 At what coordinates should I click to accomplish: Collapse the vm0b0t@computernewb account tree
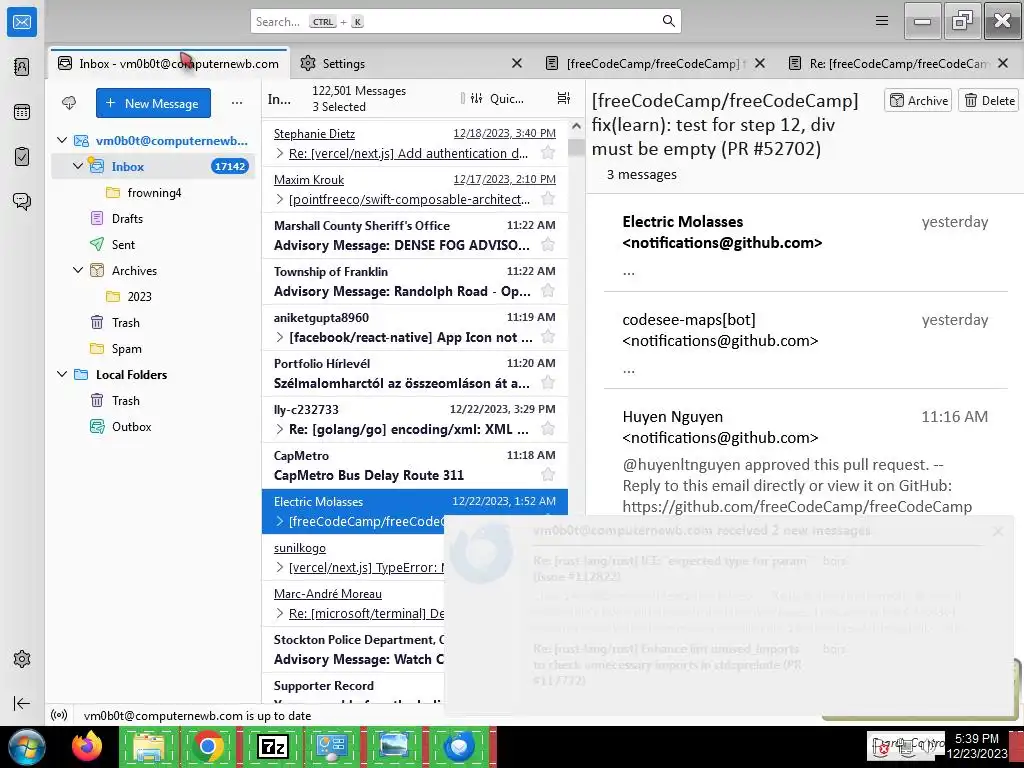pos(62,140)
